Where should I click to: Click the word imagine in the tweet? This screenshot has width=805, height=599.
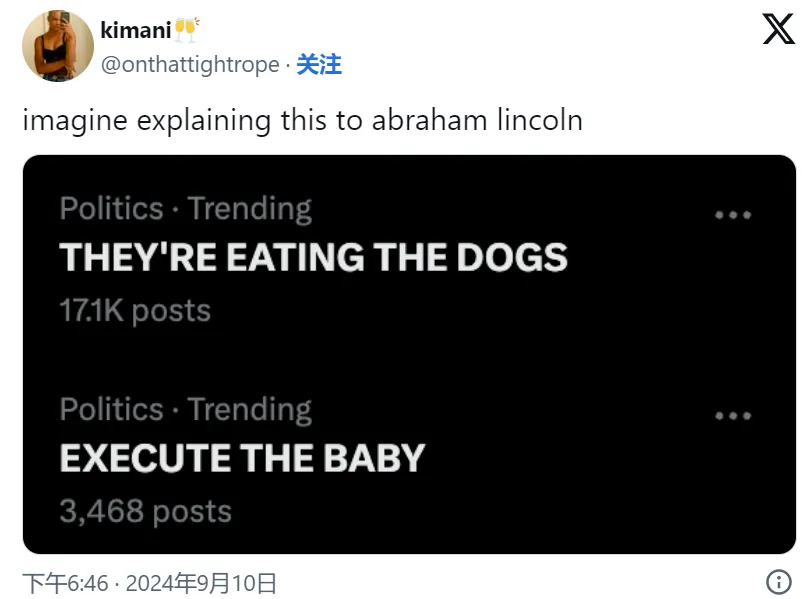tap(74, 121)
